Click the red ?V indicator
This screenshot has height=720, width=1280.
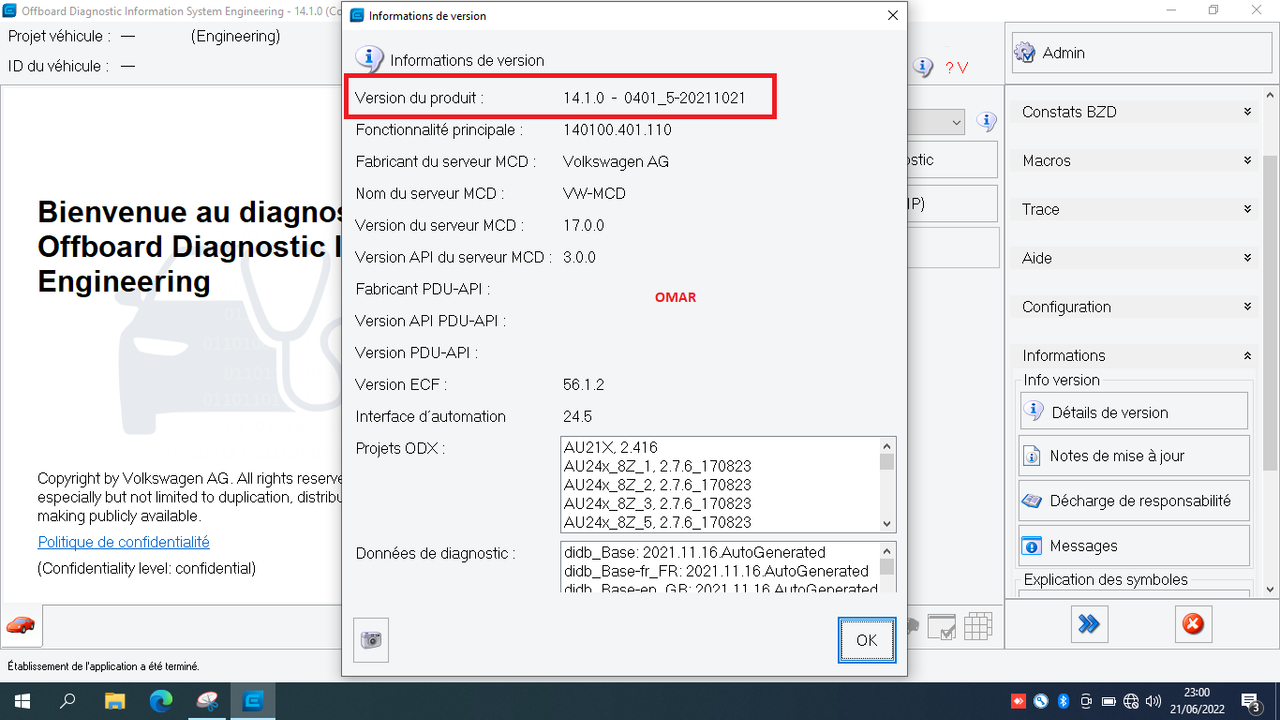(x=956, y=68)
